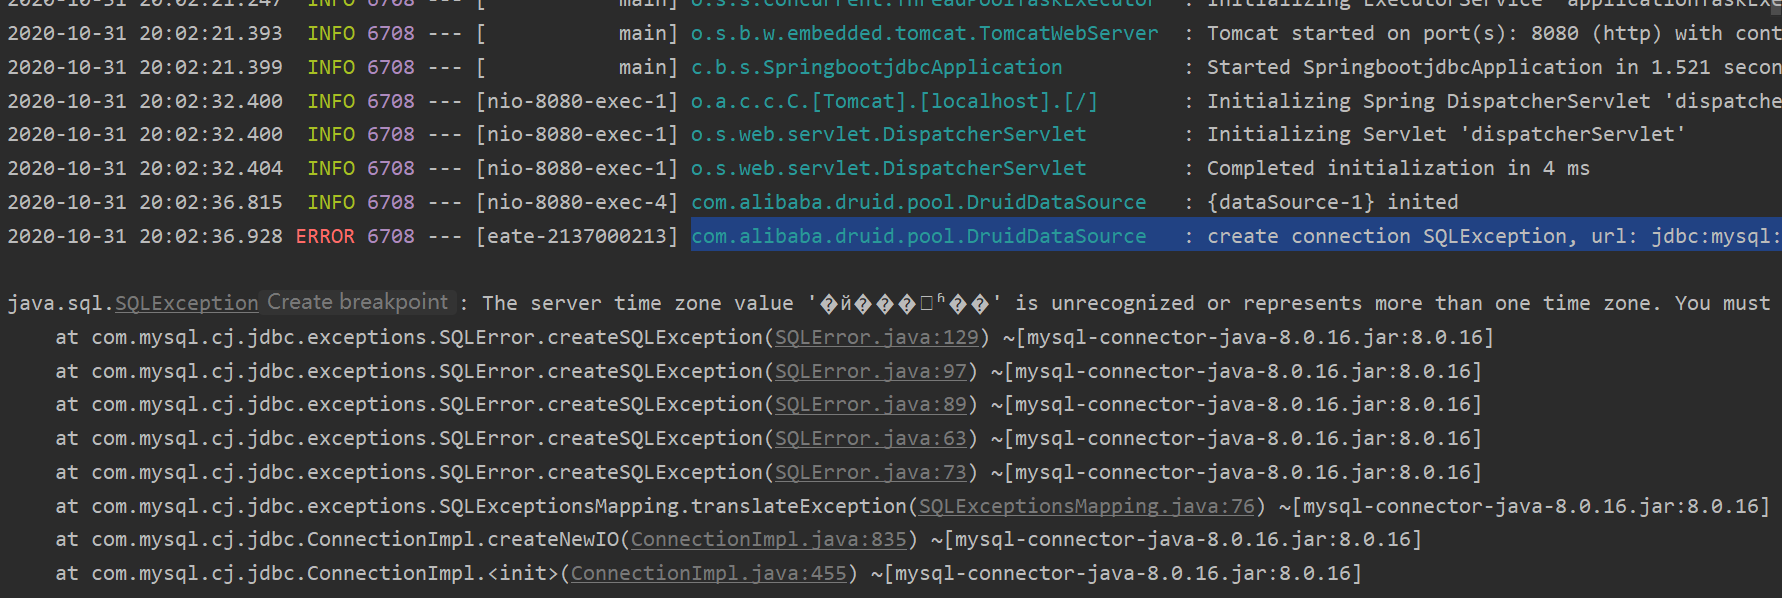This screenshot has width=1782, height=598.
Task: Click the DruidDataSource logger on the 20:02:36.815 INFO line
Action: [x=919, y=202]
